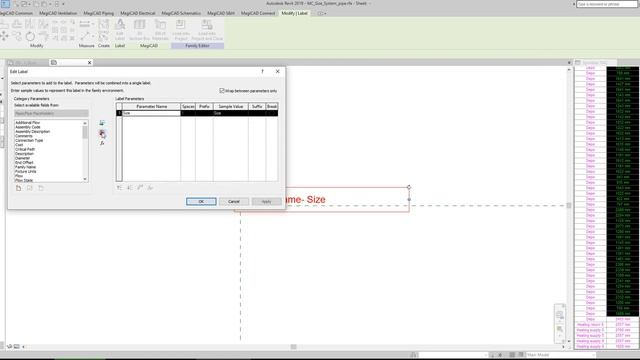Click fx formula icon beneath Label Parameters table
Screen dimensions: 640x360
pos(150,188)
